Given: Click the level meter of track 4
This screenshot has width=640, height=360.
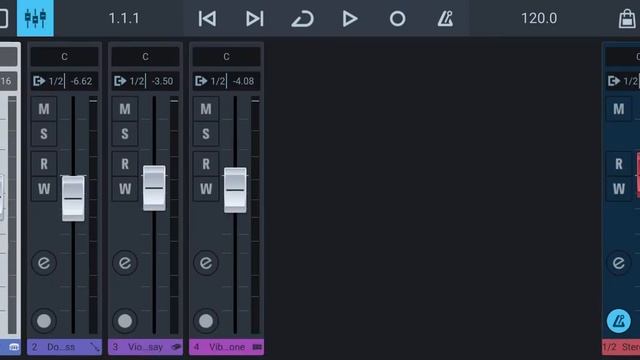Looking at the screenshot, I should (256, 216).
